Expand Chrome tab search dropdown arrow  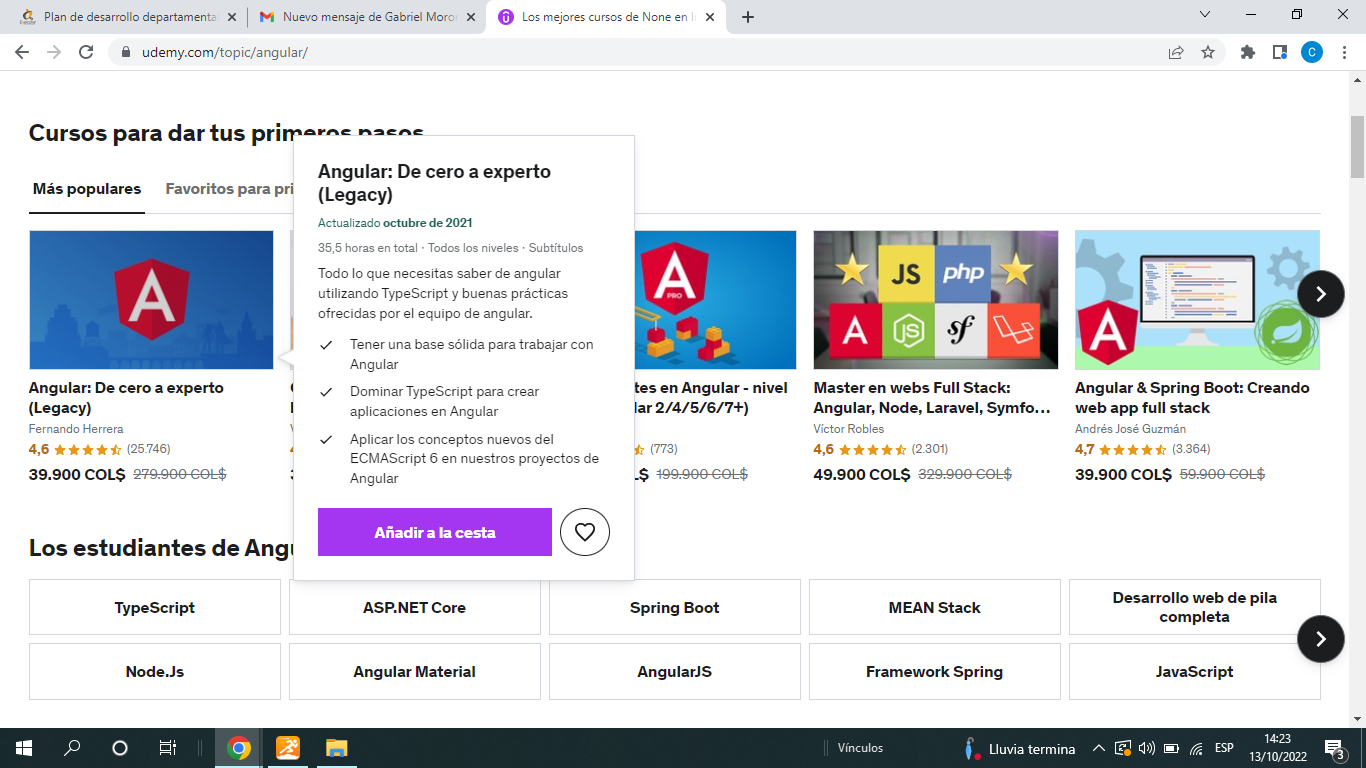(x=1205, y=15)
